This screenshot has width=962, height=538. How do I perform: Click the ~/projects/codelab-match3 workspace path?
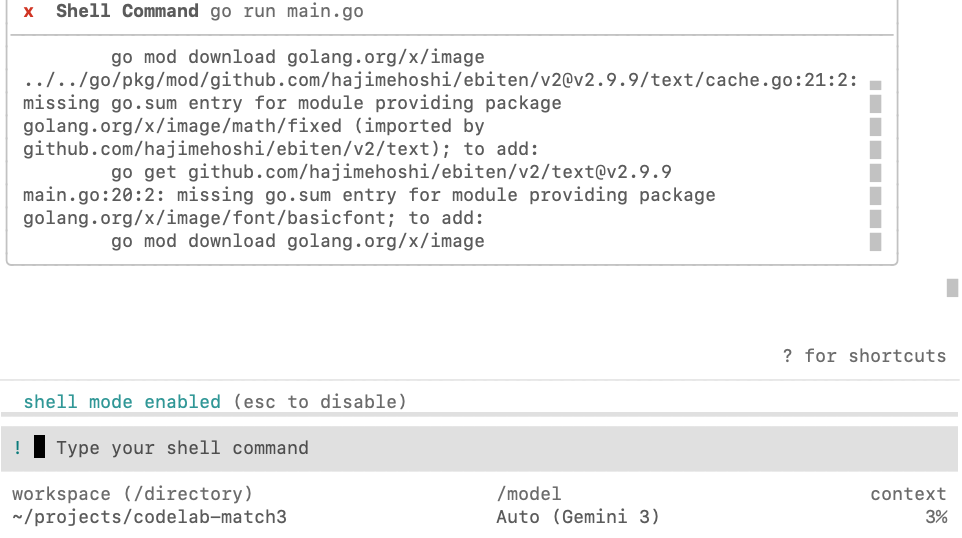click(149, 517)
